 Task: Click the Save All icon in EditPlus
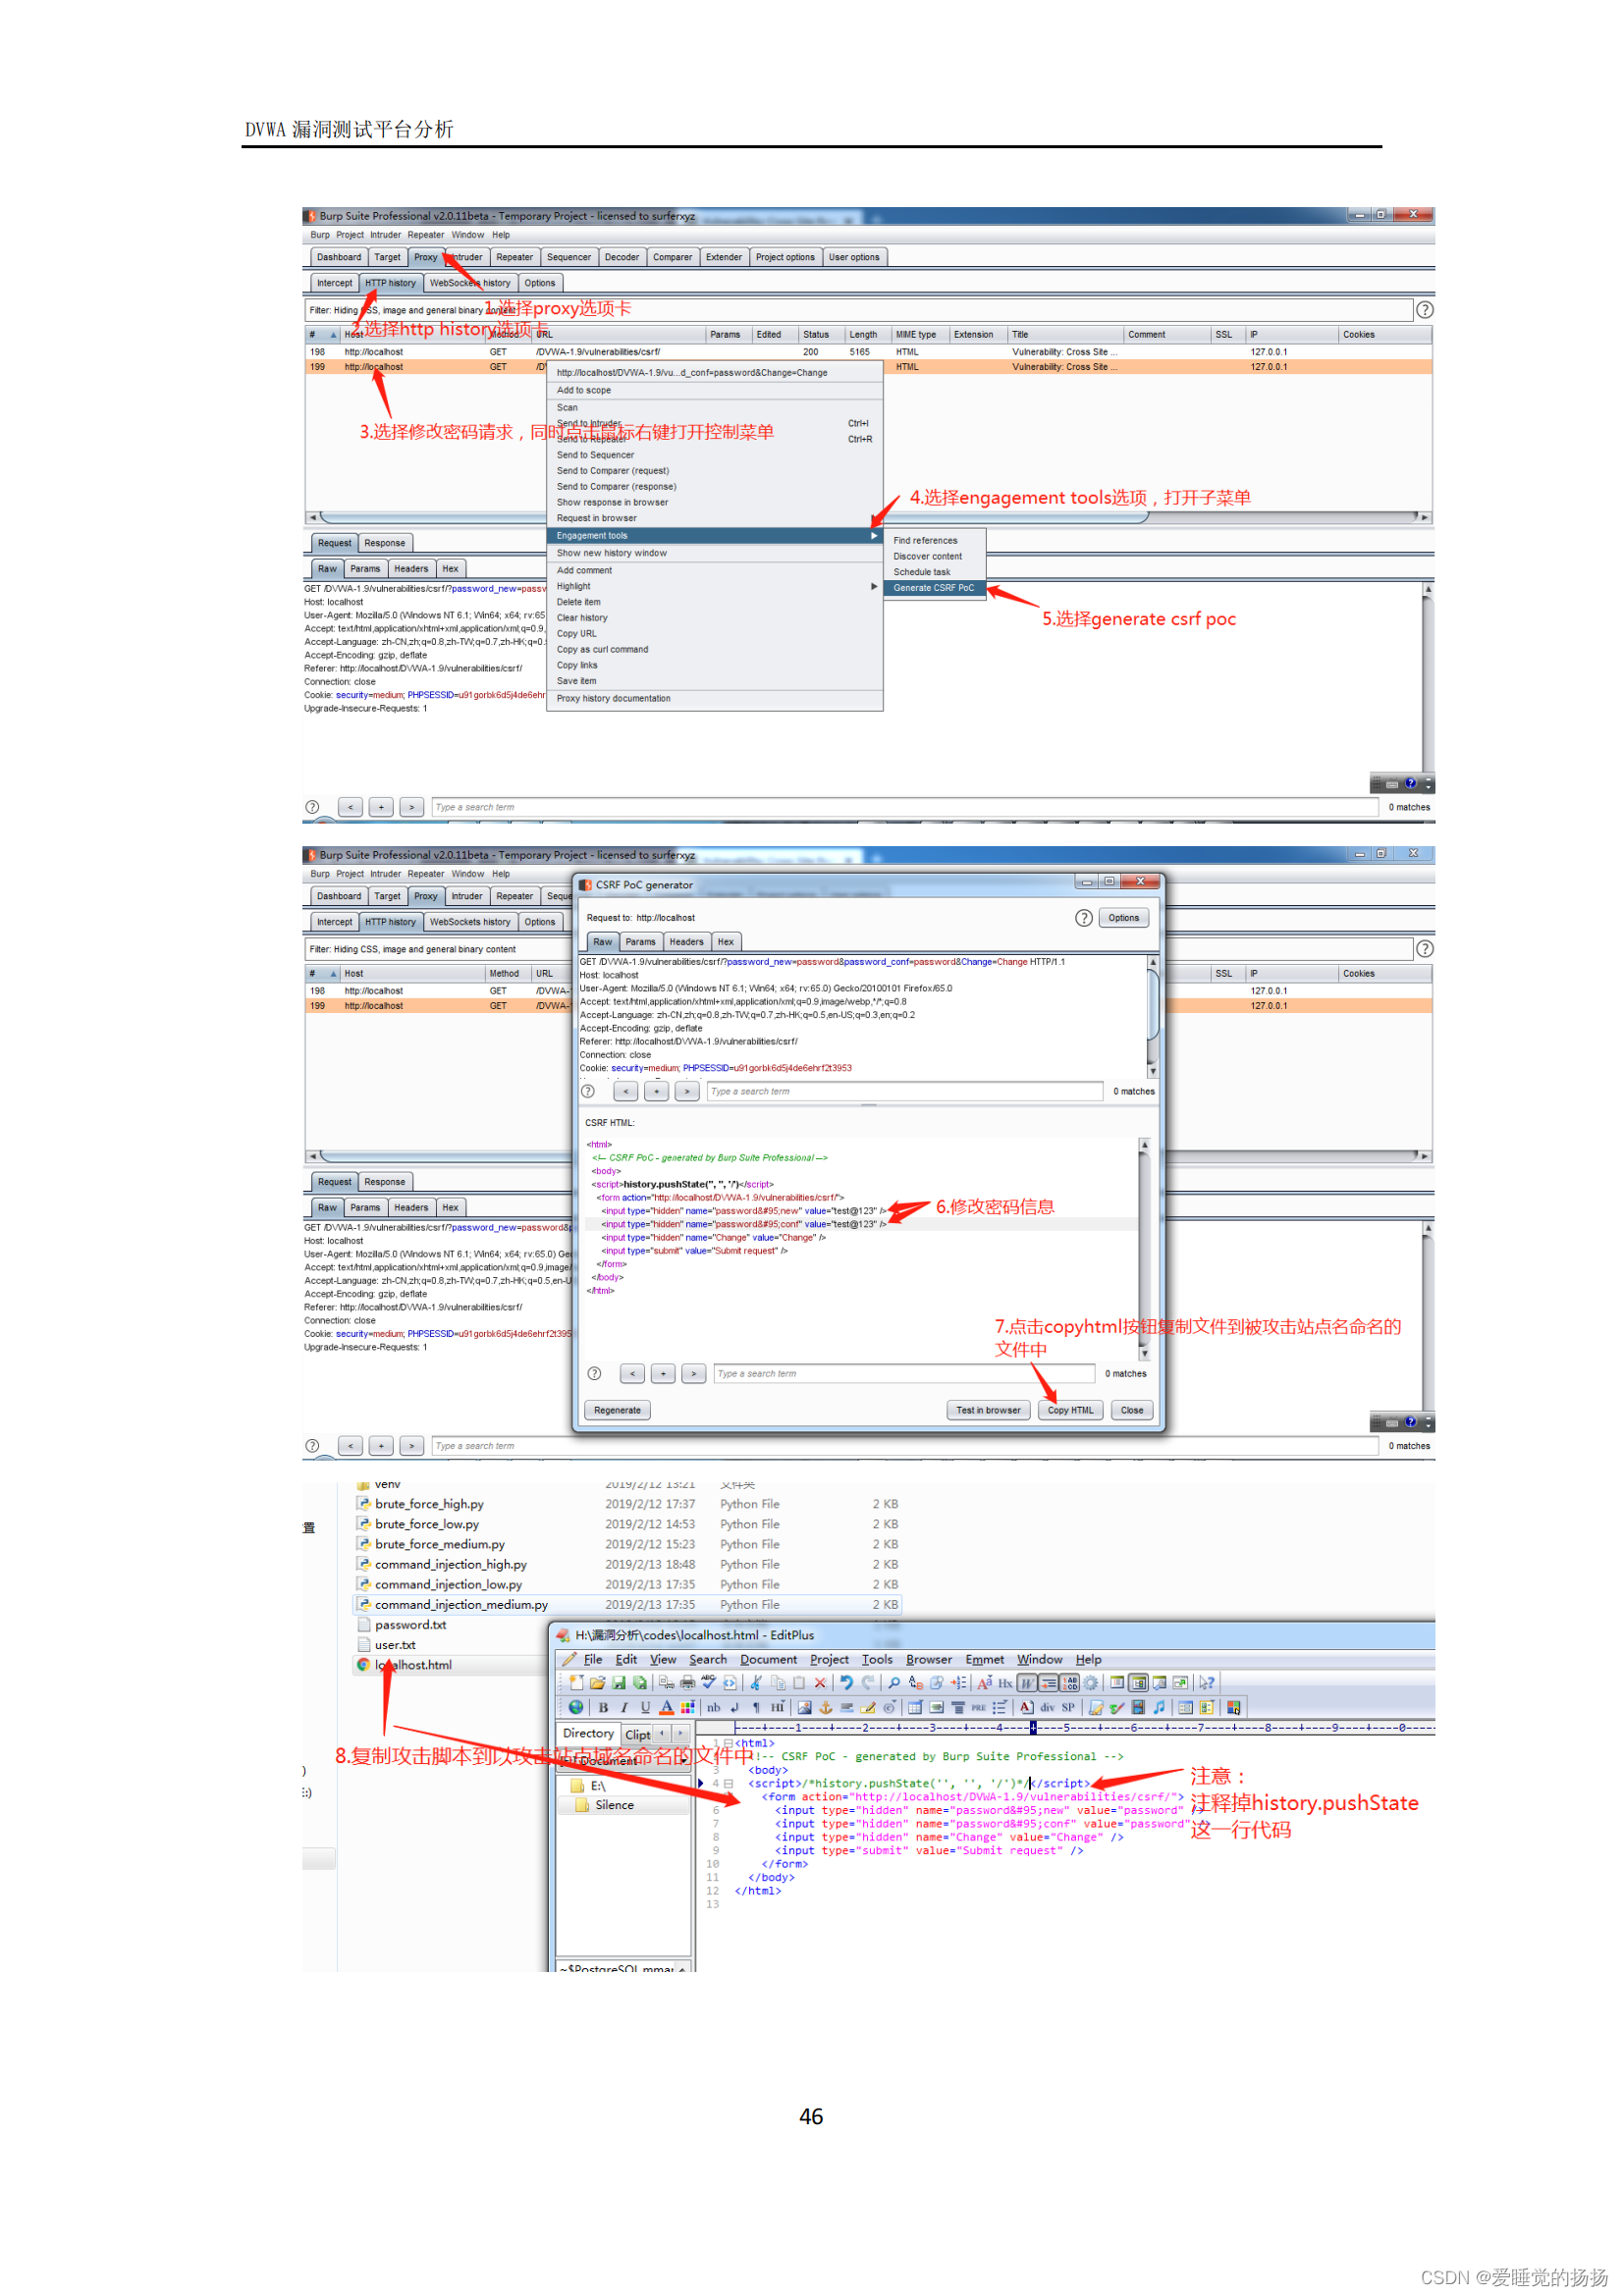coord(640,1683)
